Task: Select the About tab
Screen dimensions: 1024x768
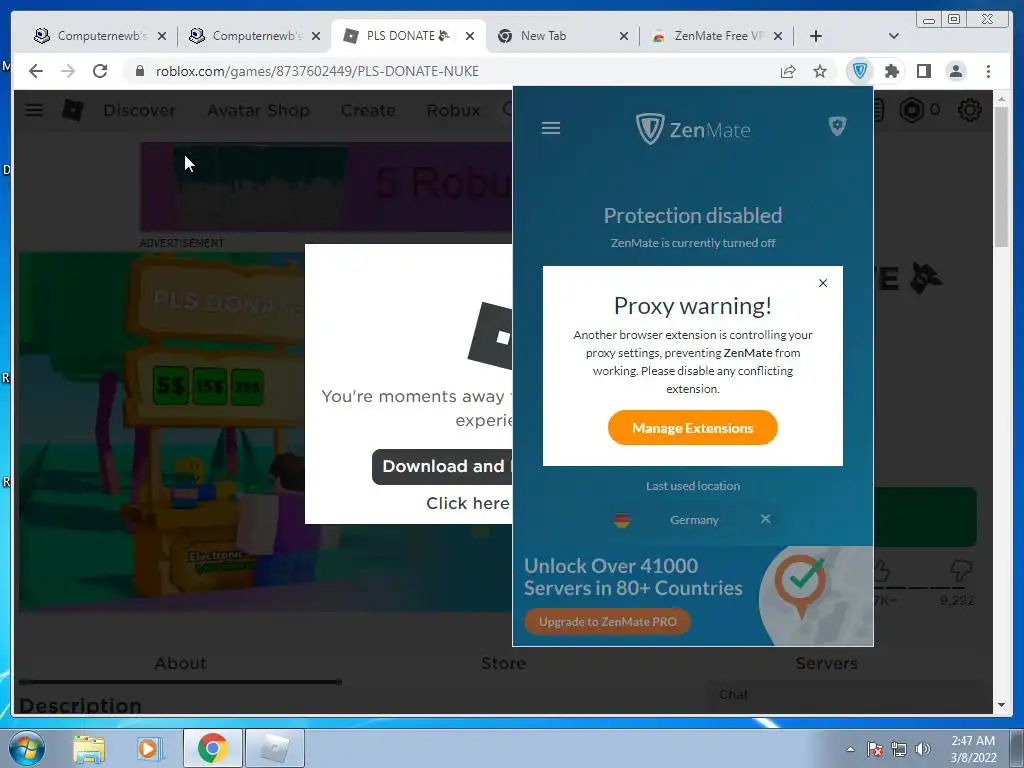Action: (x=180, y=664)
